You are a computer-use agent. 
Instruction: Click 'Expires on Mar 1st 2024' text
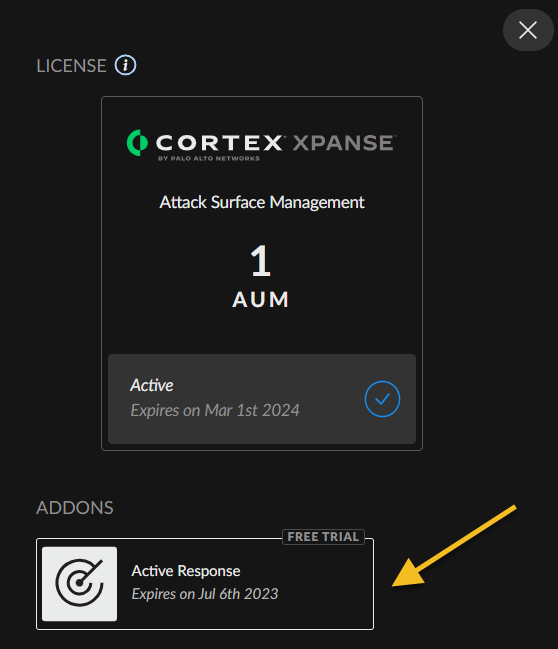click(215, 411)
